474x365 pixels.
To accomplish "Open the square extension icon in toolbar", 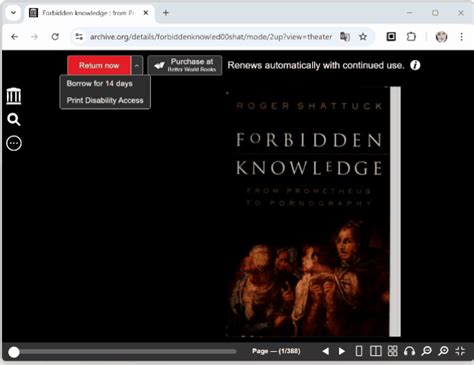I will click(x=391, y=37).
